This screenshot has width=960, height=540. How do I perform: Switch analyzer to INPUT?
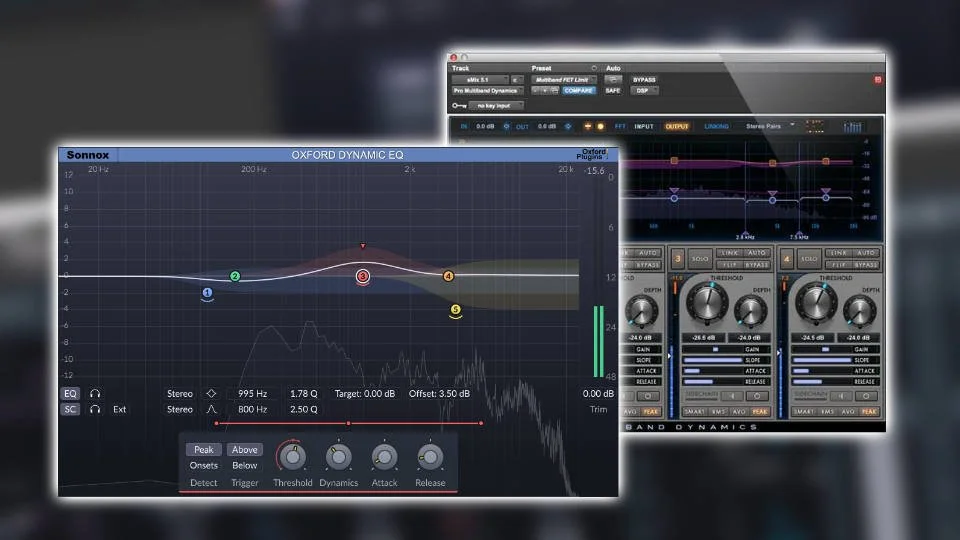pos(643,126)
